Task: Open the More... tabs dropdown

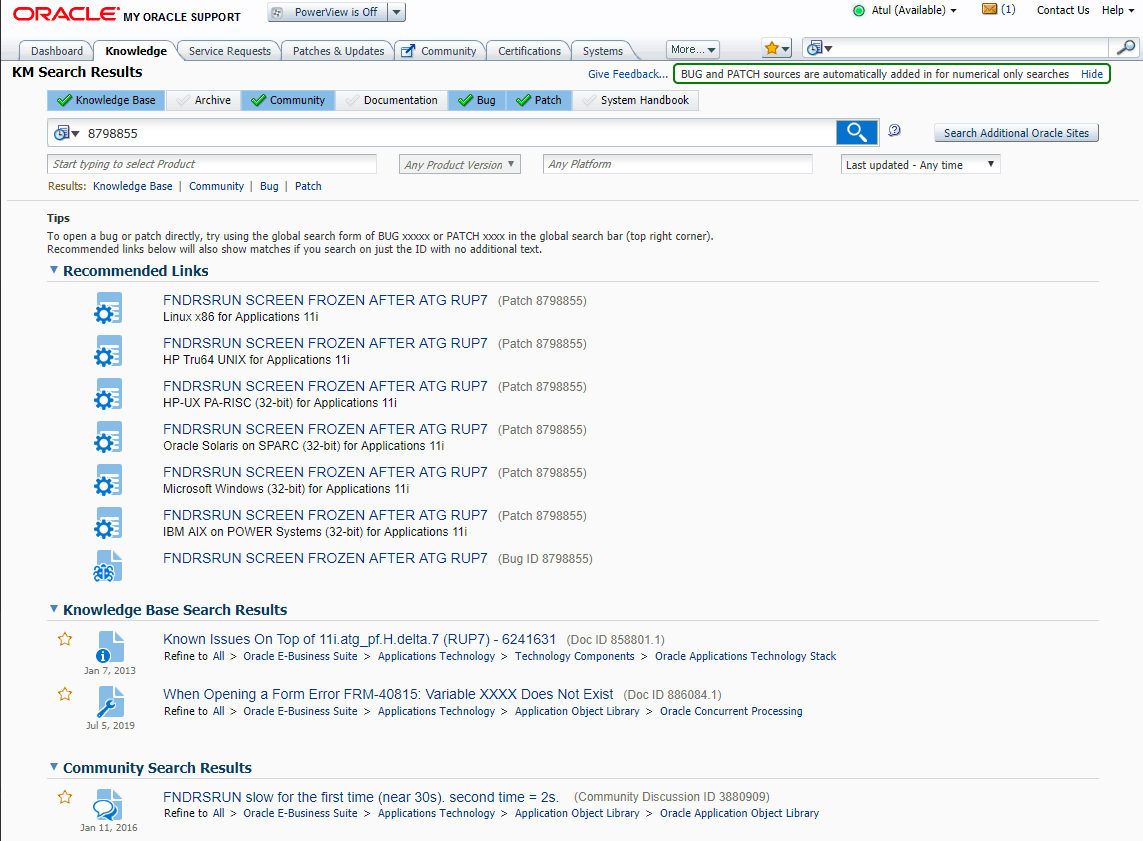Action: pos(693,50)
